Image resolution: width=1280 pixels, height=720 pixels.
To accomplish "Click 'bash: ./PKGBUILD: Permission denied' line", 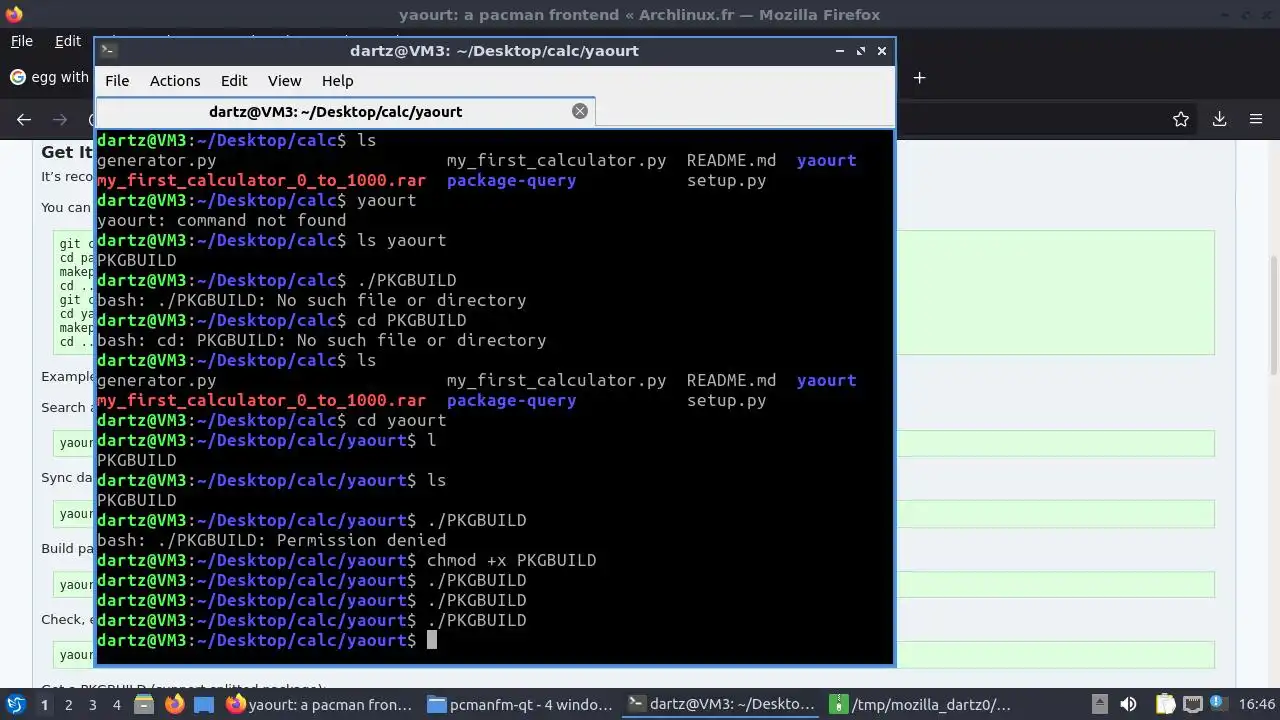I will pyautogui.click(x=271, y=540).
